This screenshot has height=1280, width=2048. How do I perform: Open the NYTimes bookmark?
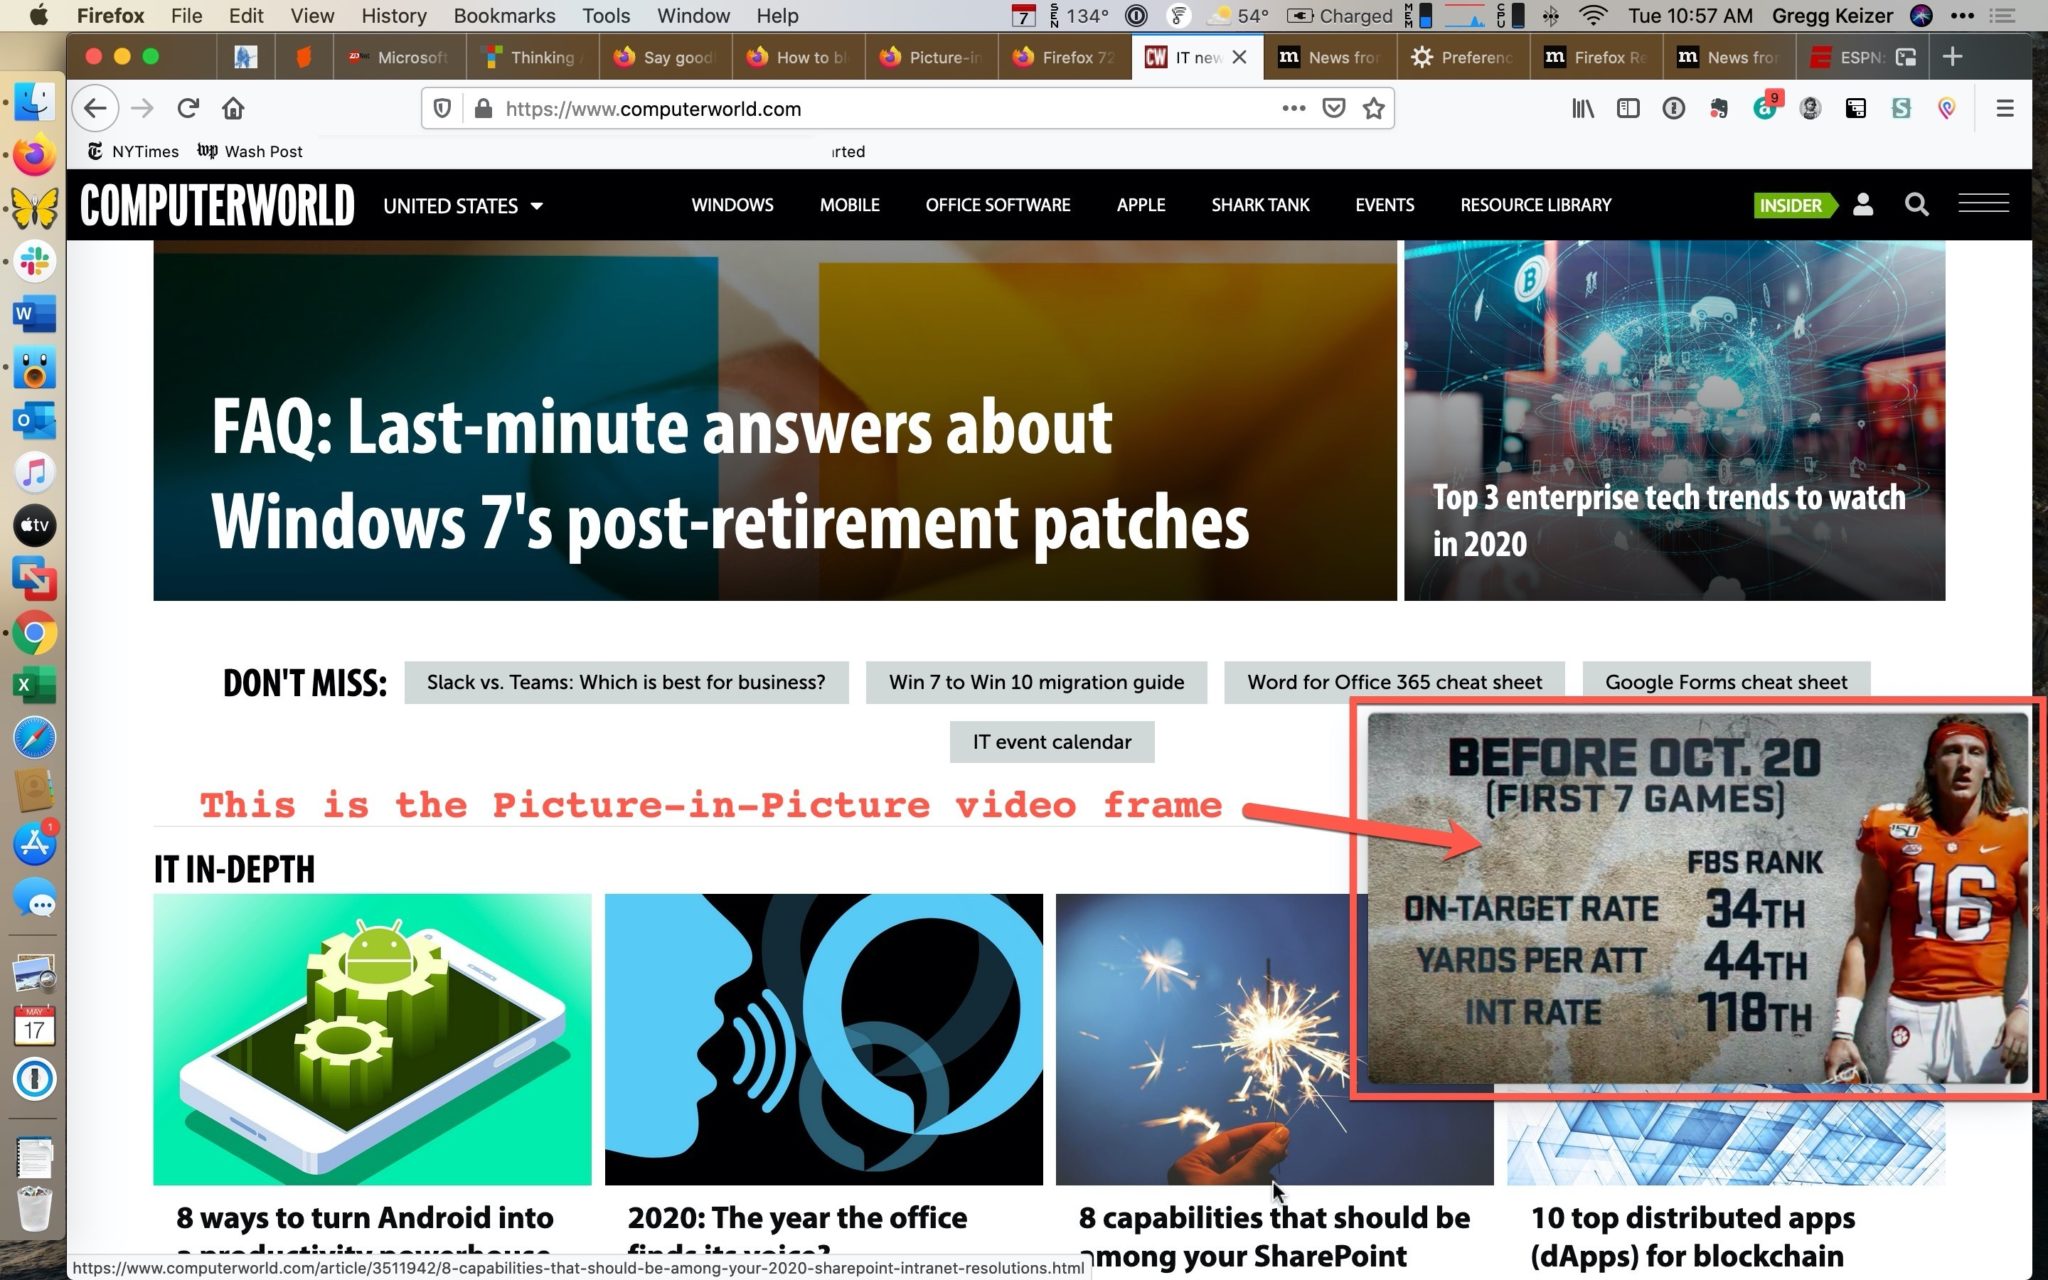pos(133,151)
